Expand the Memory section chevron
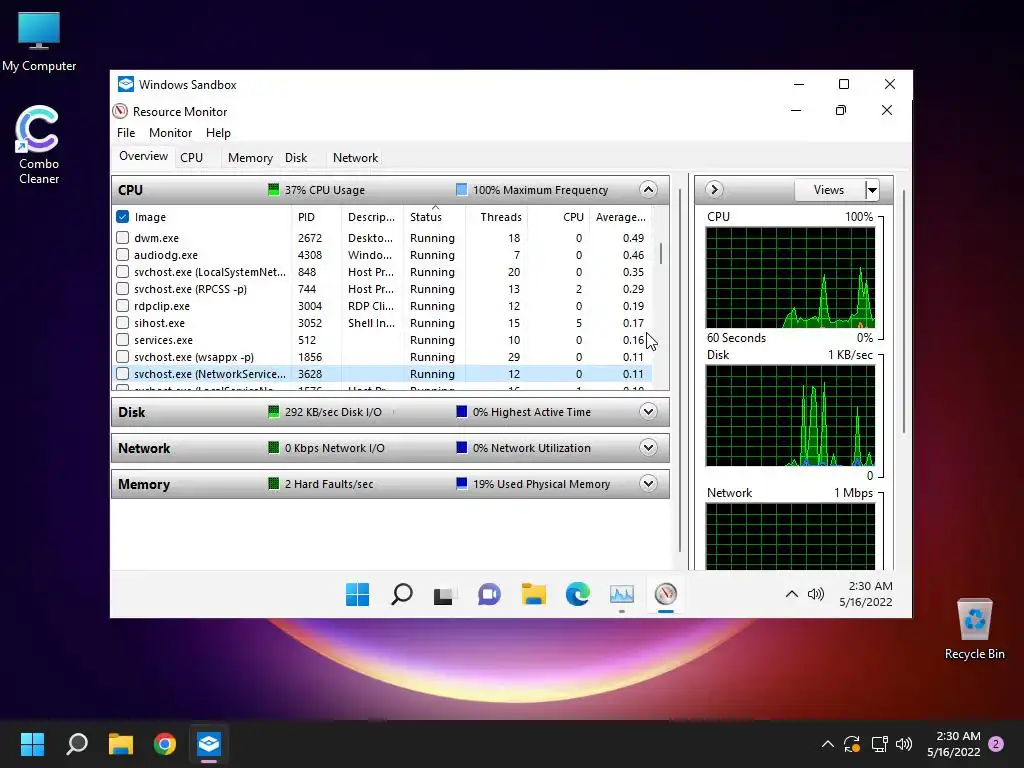 [x=648, y=484]
